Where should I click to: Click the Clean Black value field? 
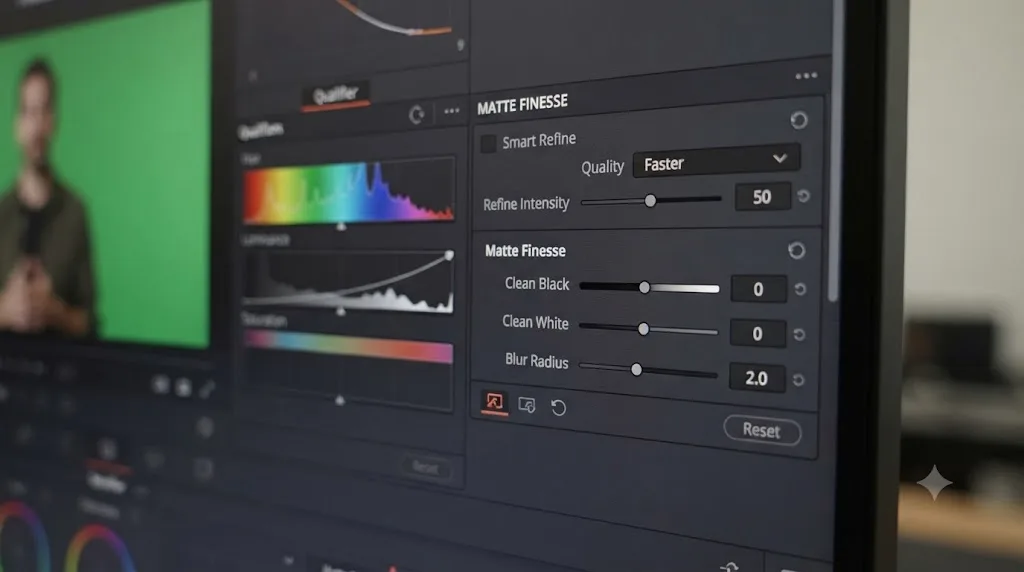click(x=758, y=289)
